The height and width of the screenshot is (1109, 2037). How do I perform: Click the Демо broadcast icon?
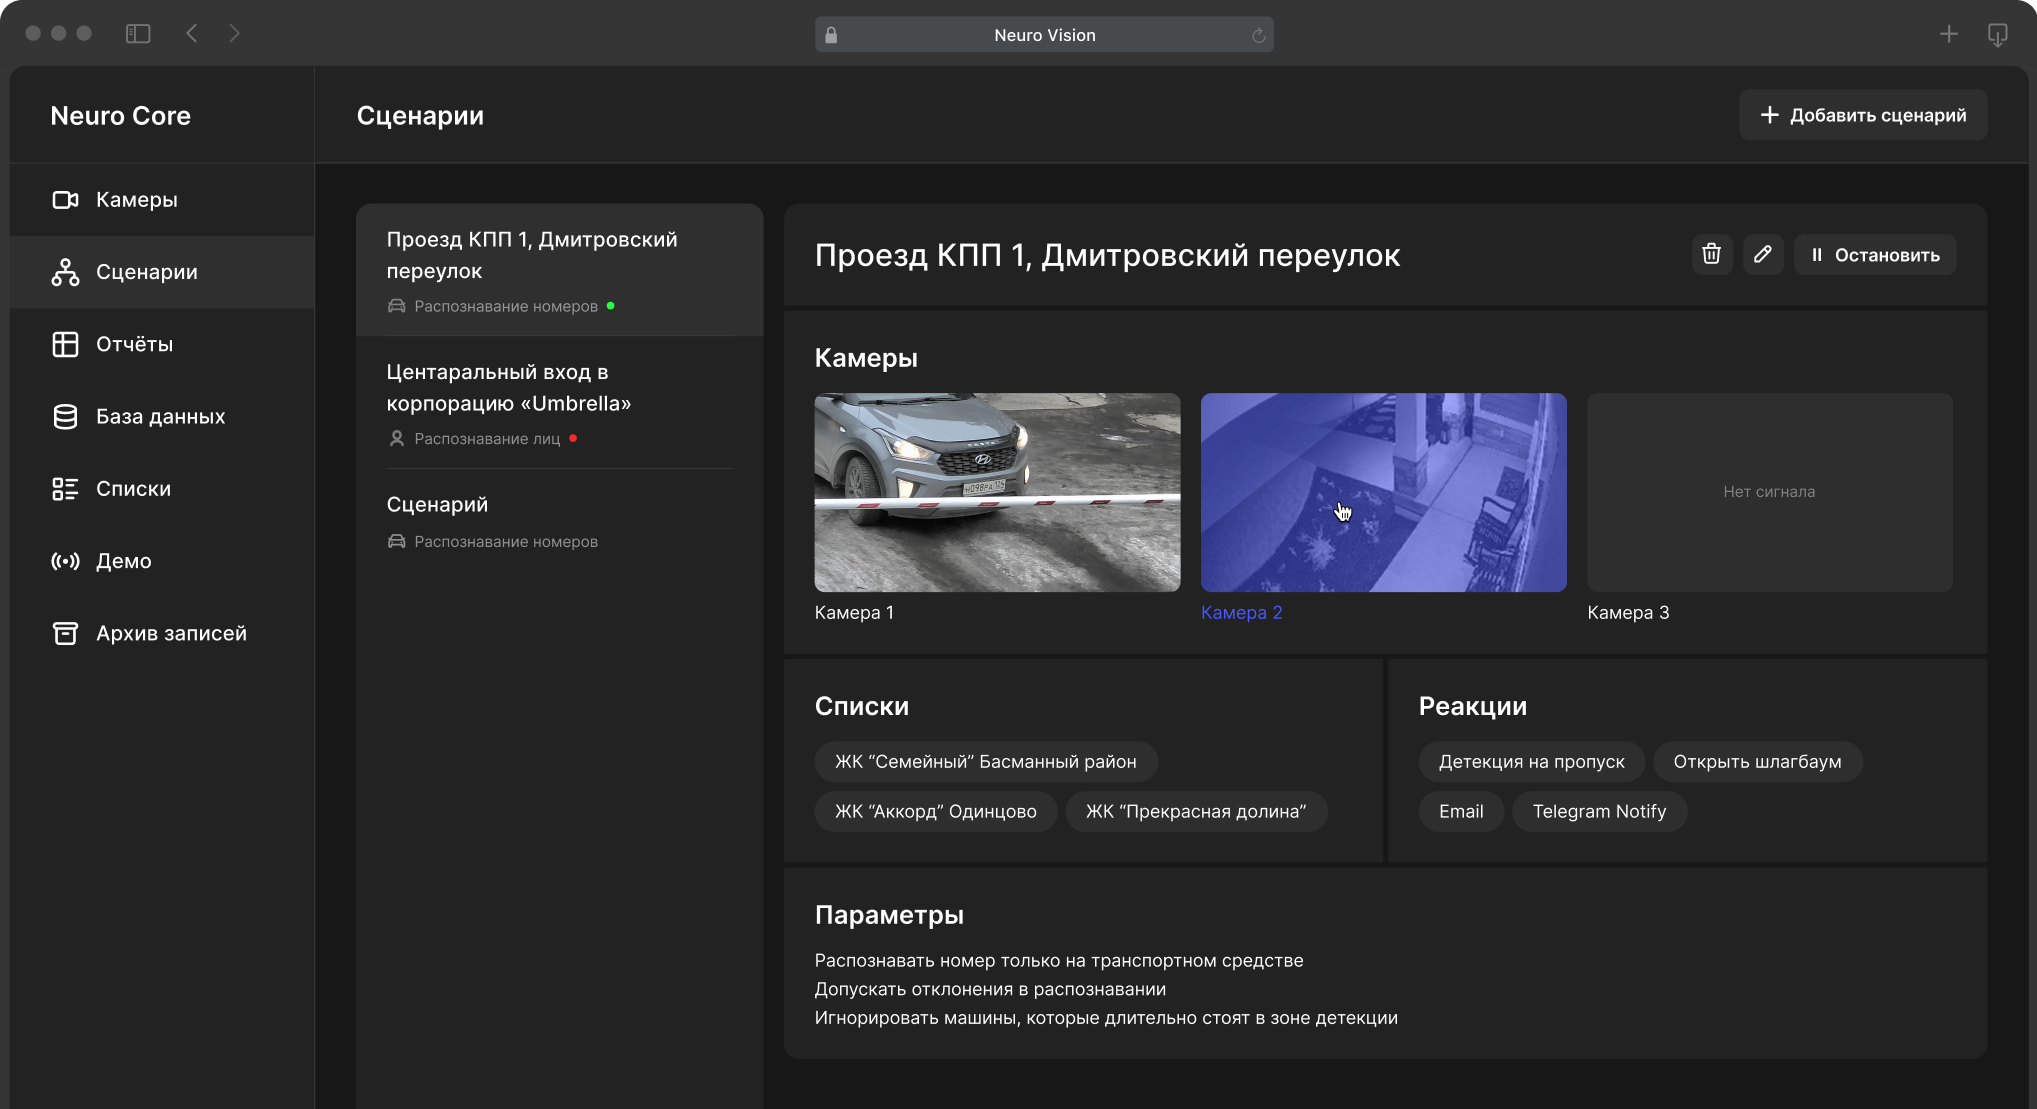(65, 561)
